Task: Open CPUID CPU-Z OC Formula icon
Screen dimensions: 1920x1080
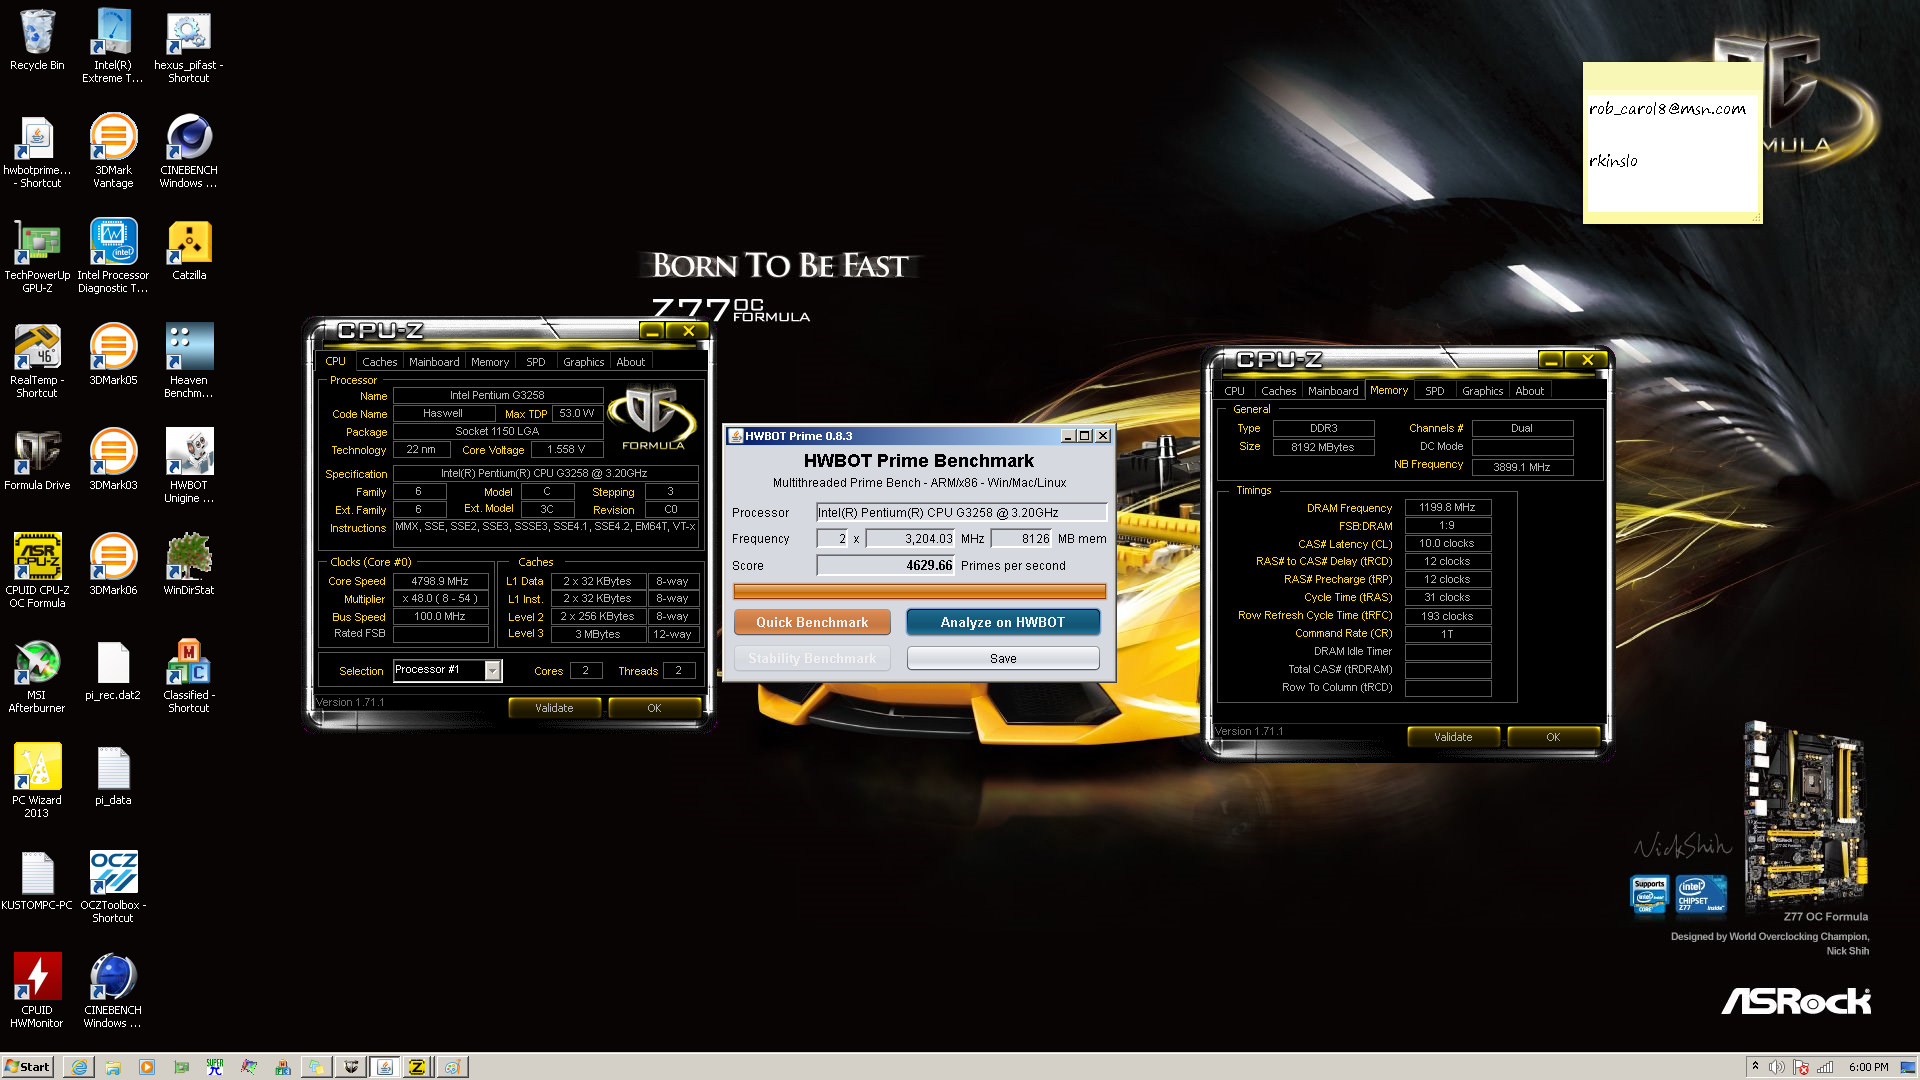Action: point(37,571)
